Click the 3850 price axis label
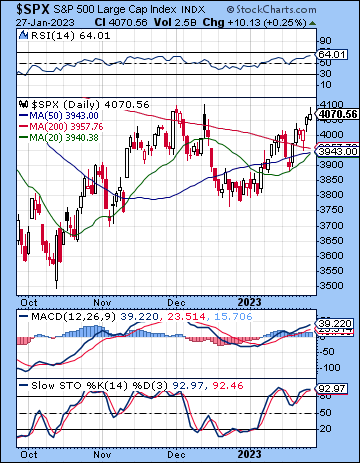 coord(331,180)
